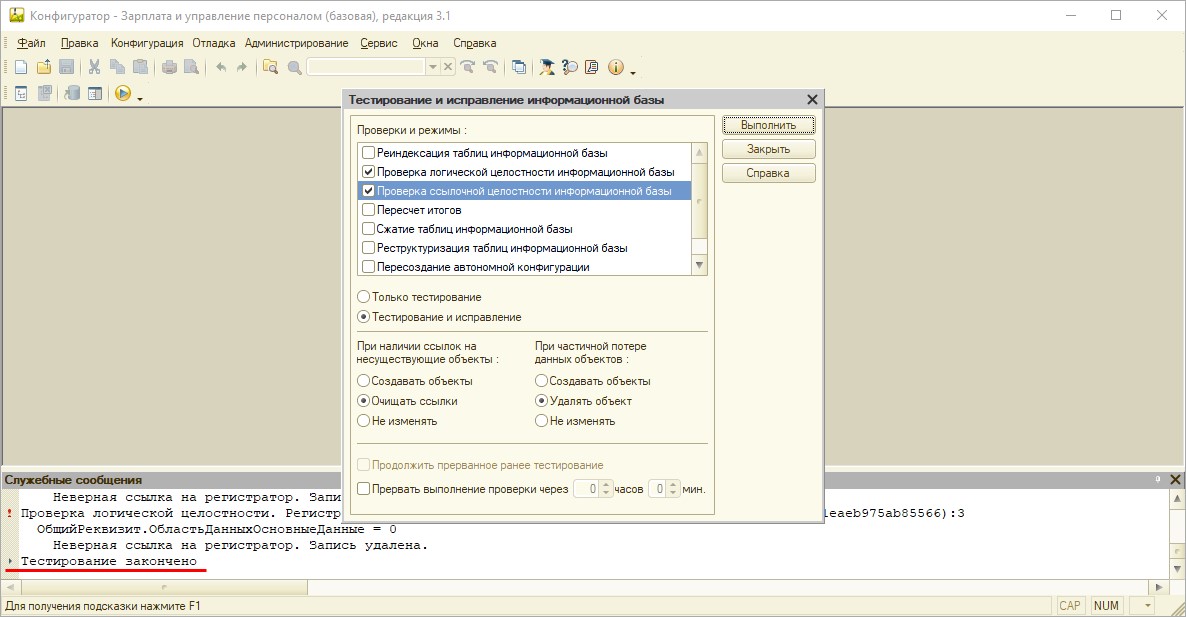Select Тестирование и исправление radio option
This screenshot has height=617, width=1186.
(363, 317)
